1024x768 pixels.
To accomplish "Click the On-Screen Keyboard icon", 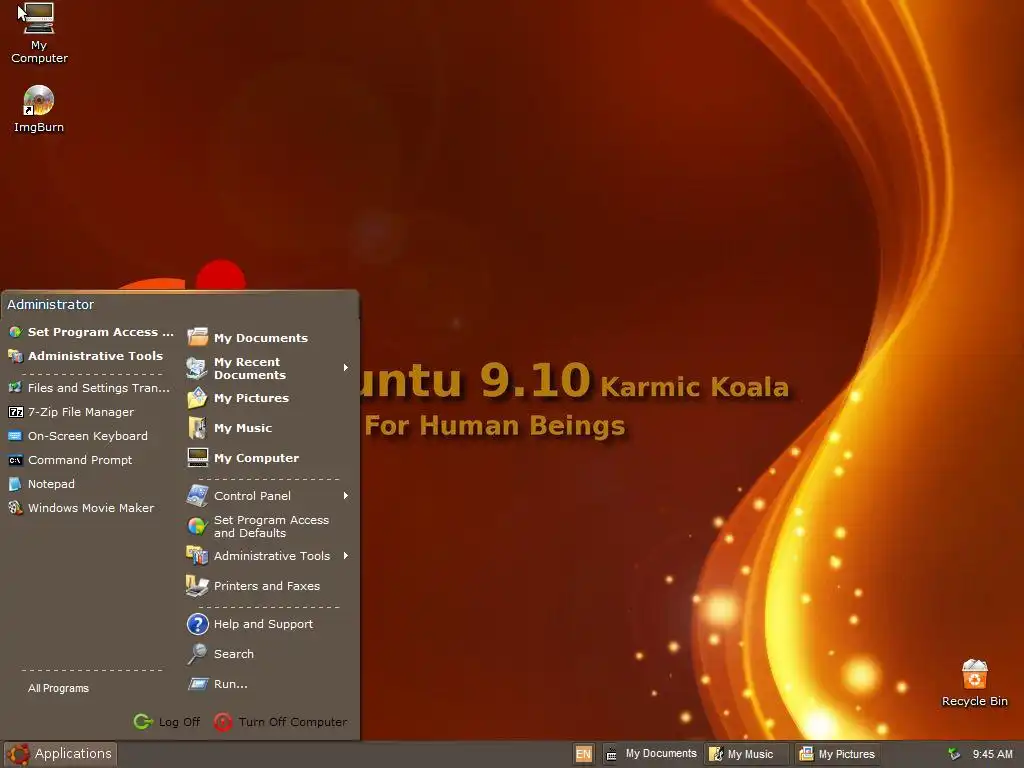I will (x=15, y=436).
